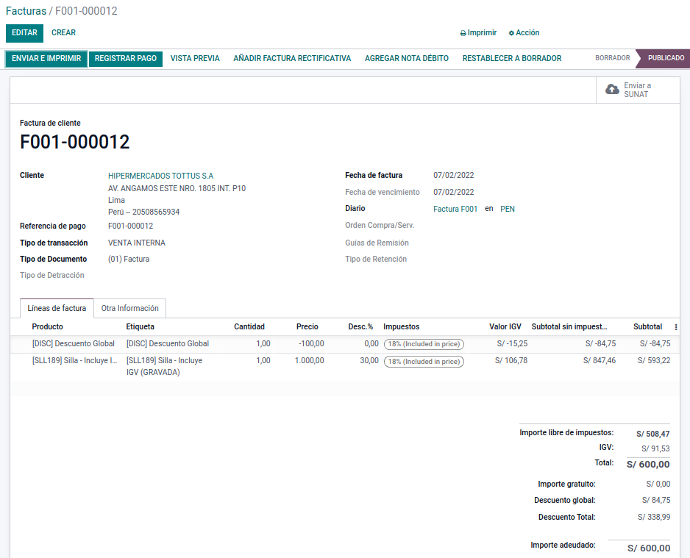Open VISTA PREVIA of the invoice
The image size is (690, 558).
195,59
